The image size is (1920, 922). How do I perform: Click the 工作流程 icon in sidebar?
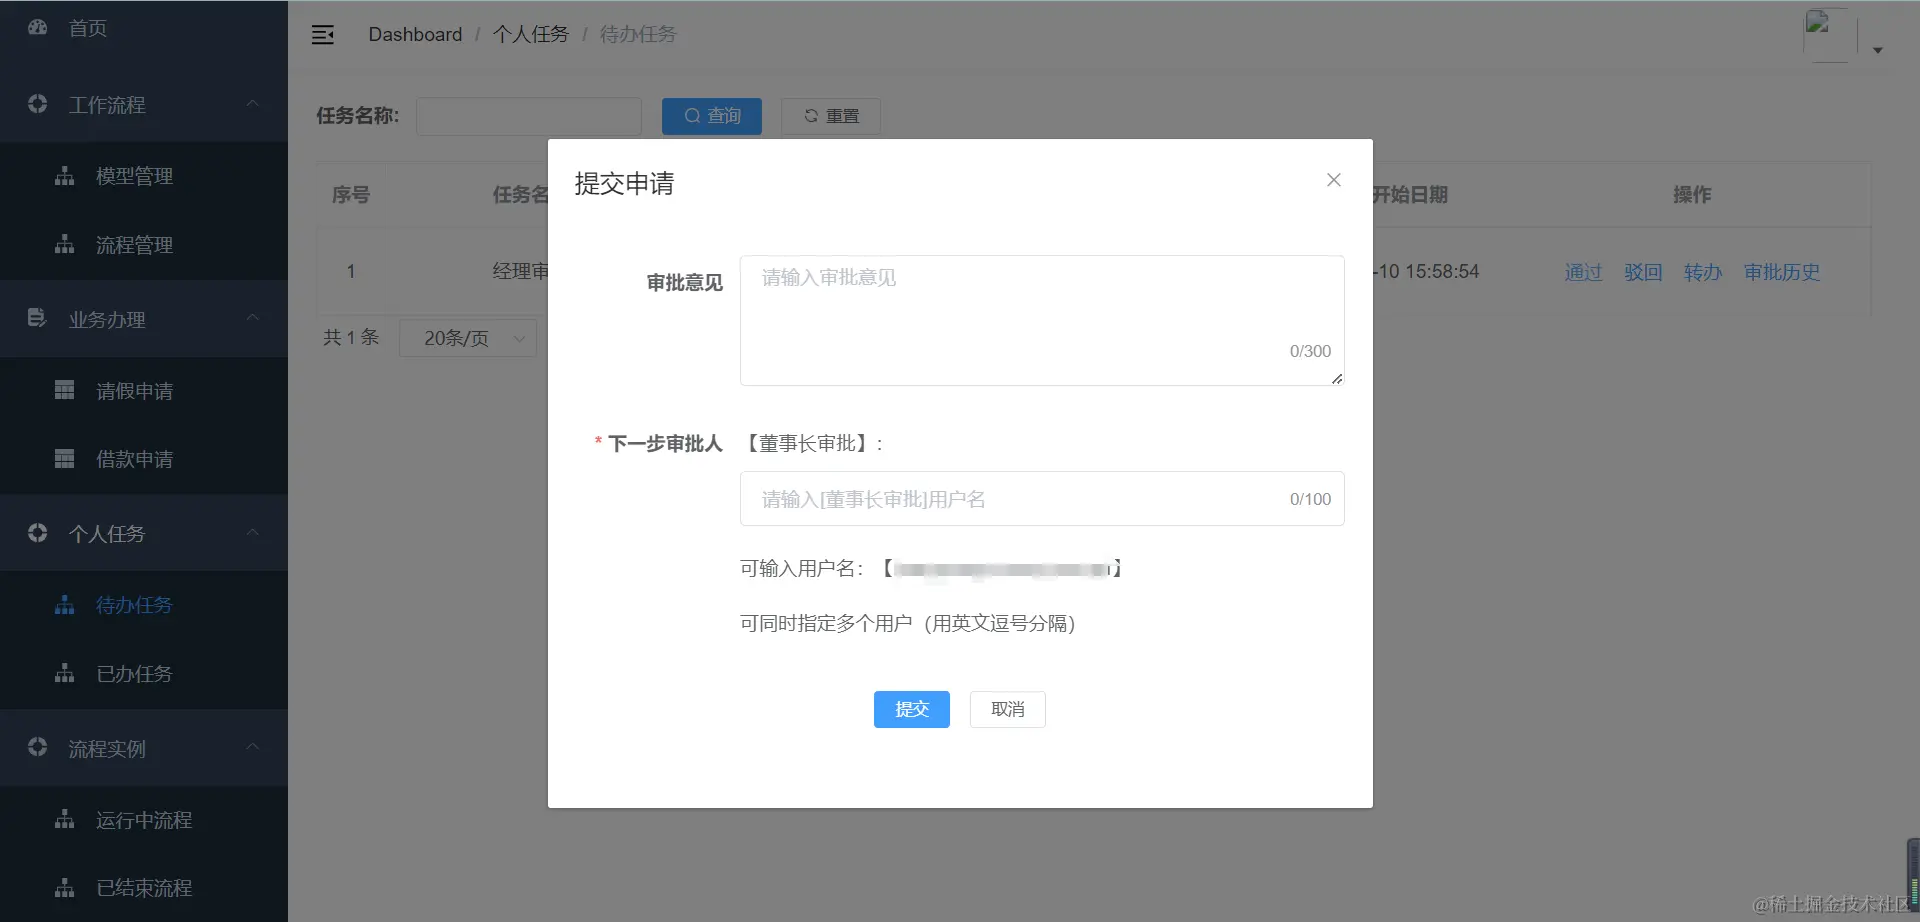[x=38, y=104]
